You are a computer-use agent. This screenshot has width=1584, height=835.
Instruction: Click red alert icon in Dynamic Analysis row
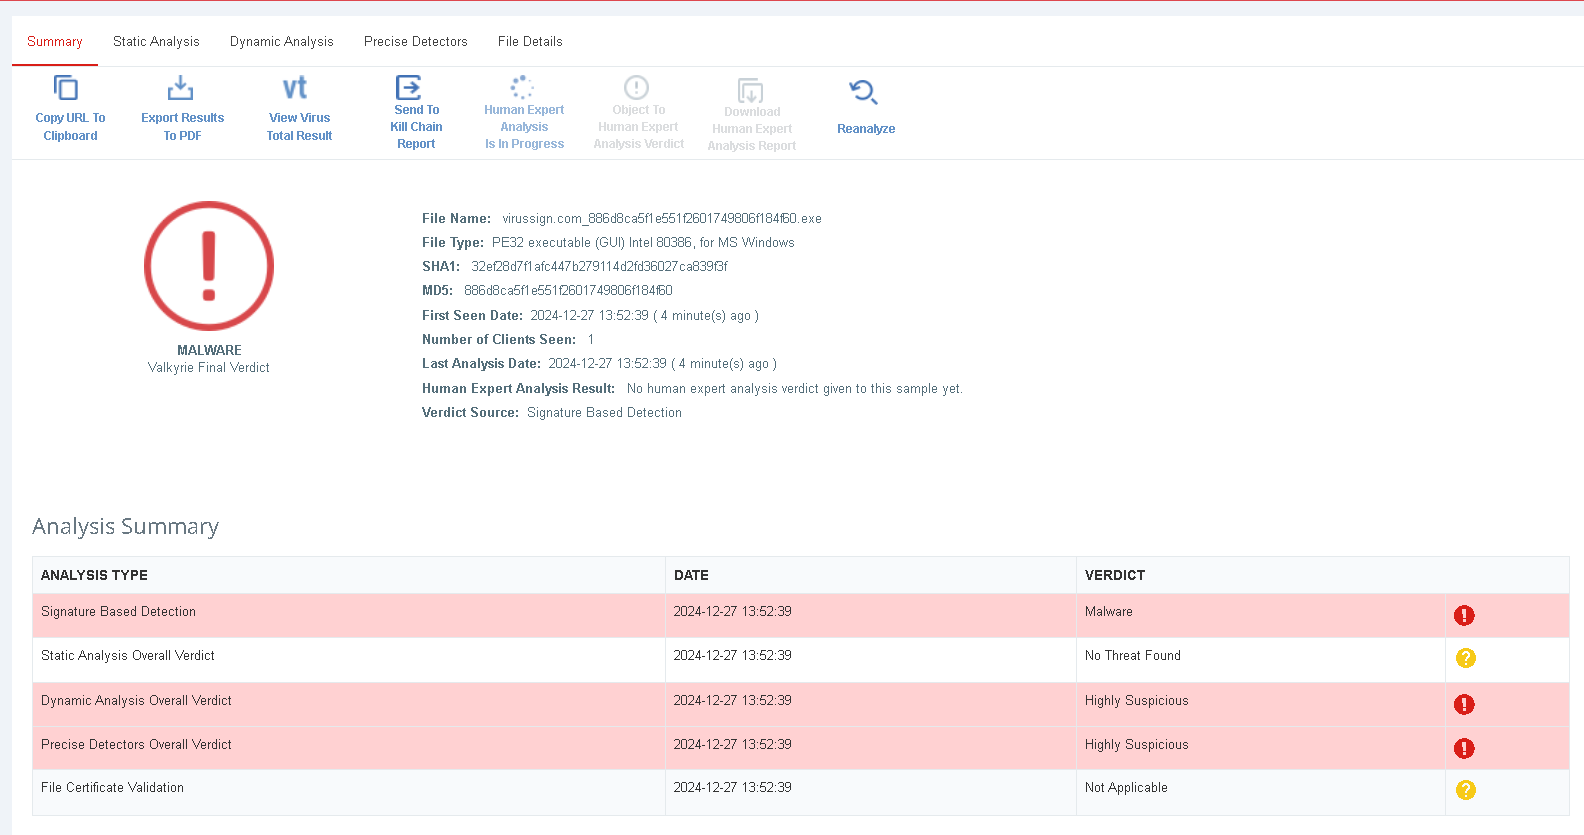[1464, 705]
